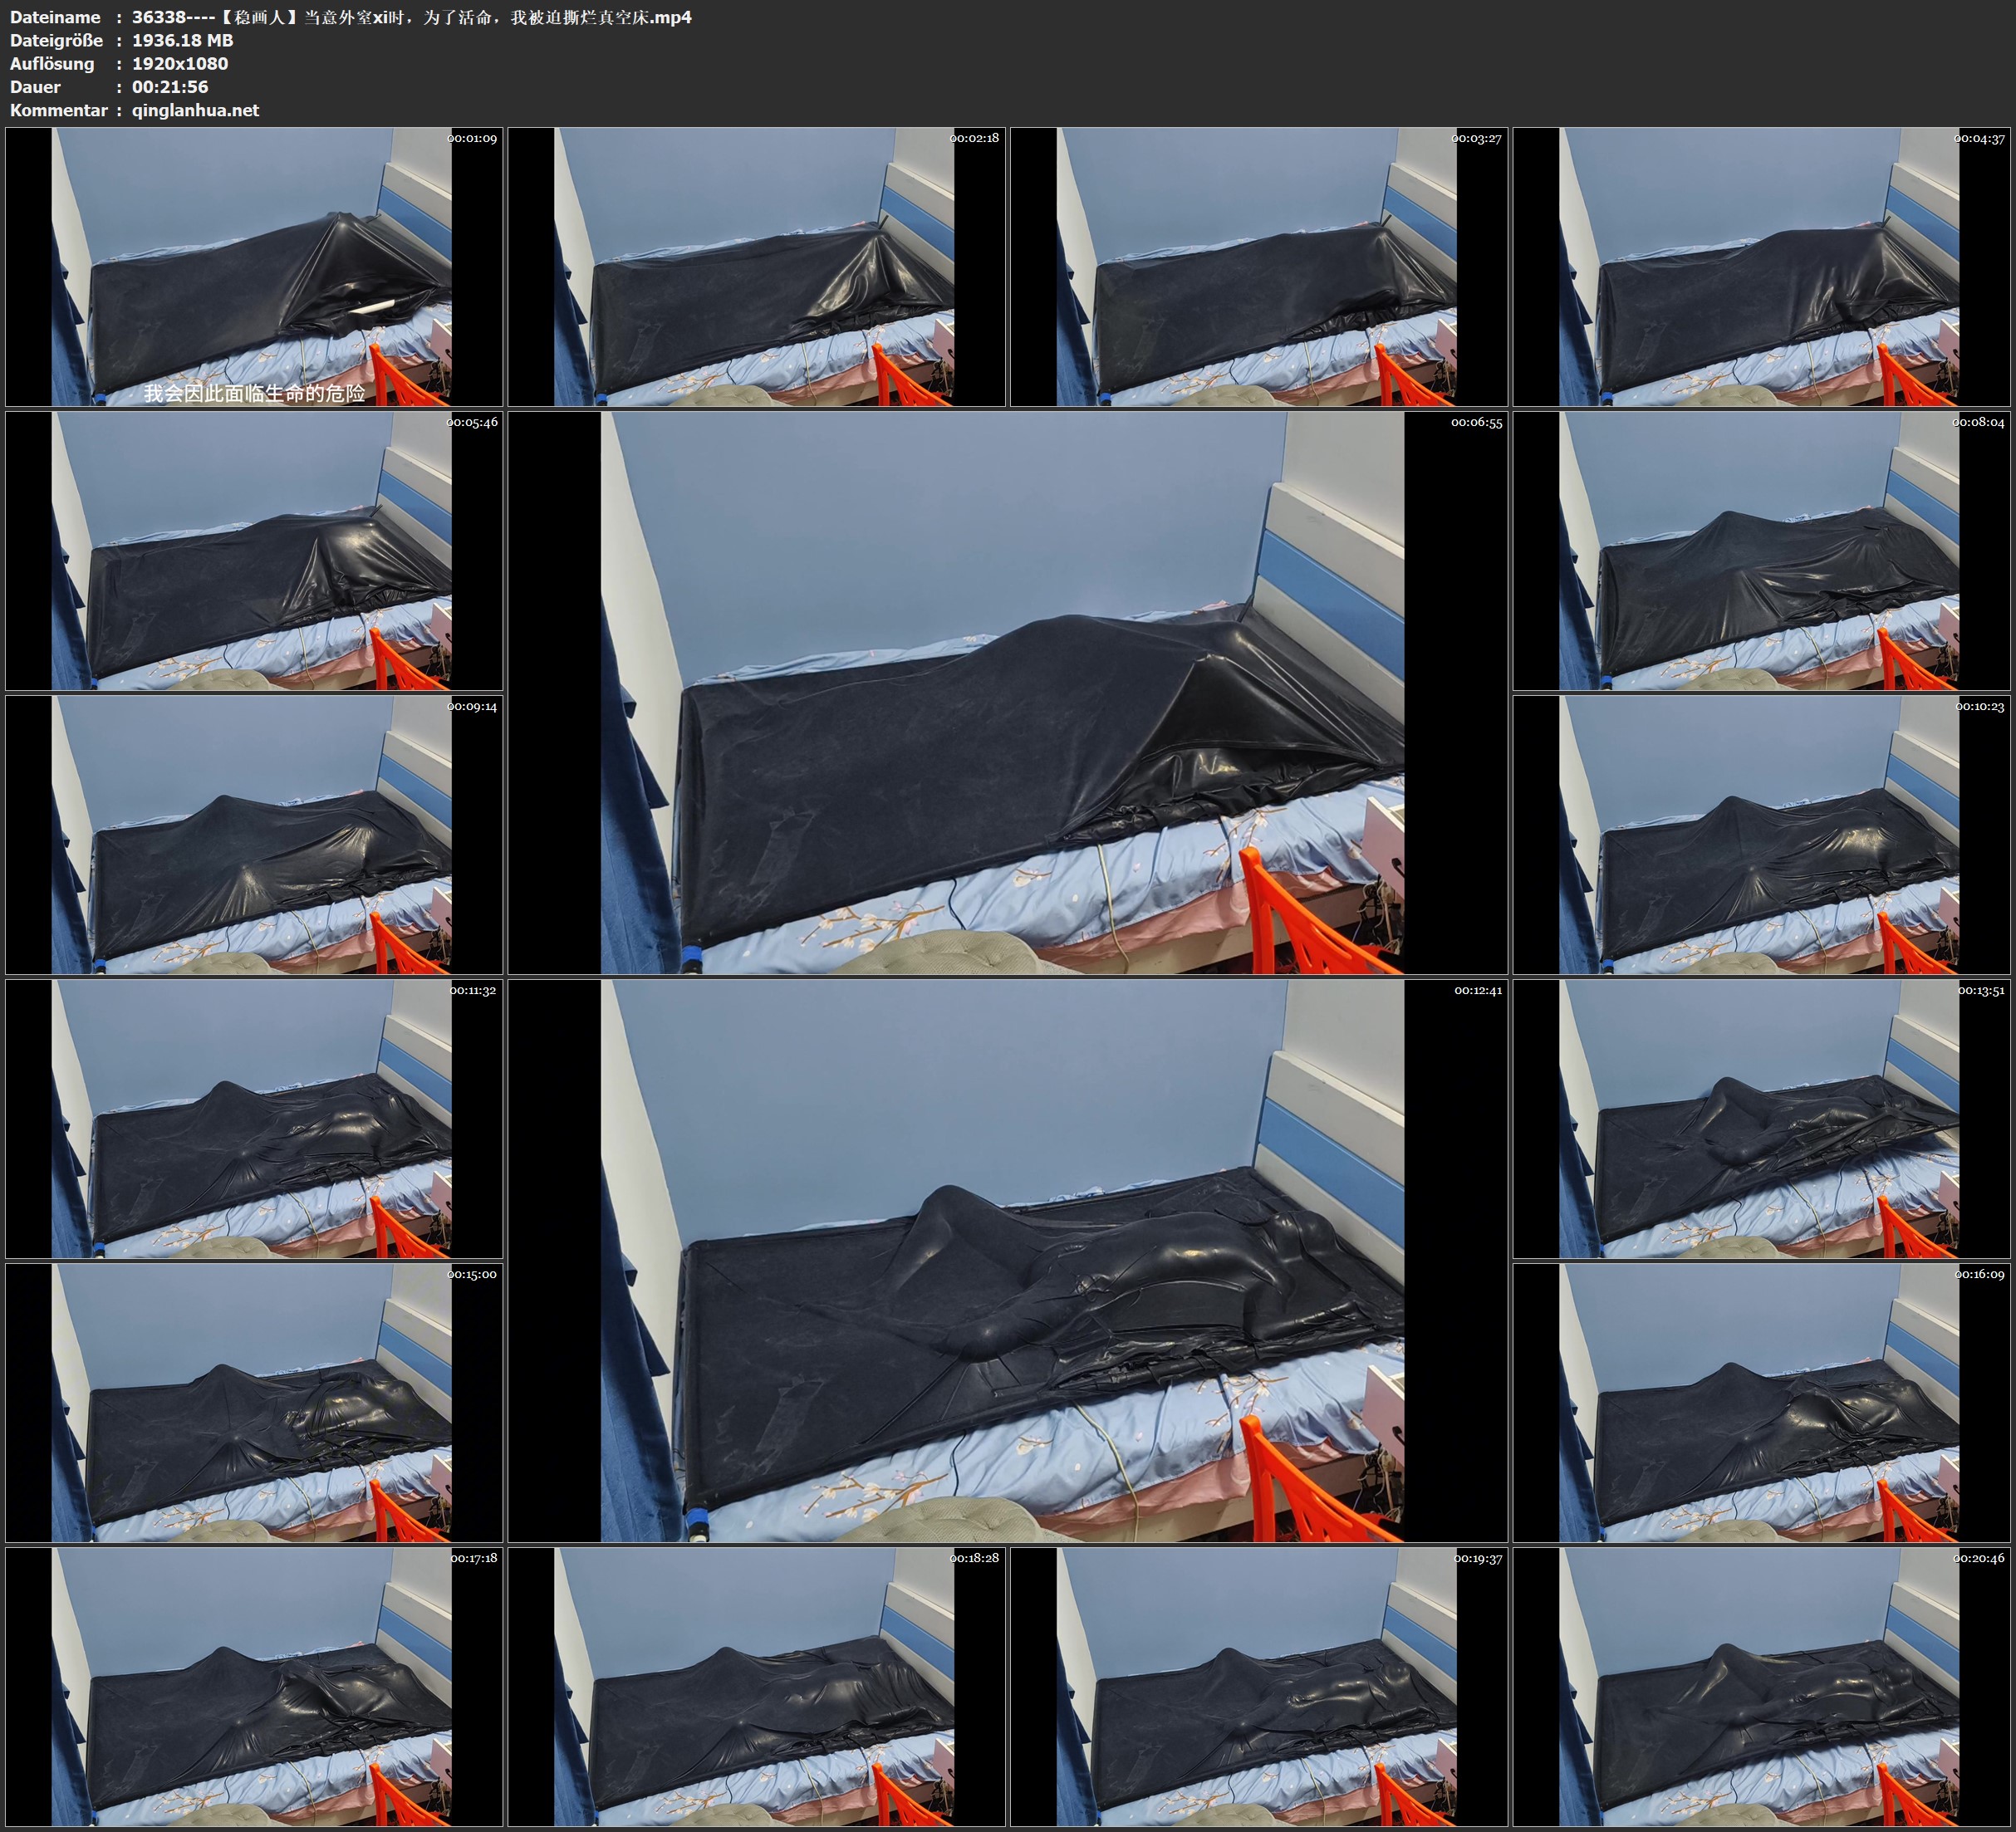Click the 00:04:37 frame thumbnail
Viewport: 2016px width, 1832px height.
pos(1761,267)
